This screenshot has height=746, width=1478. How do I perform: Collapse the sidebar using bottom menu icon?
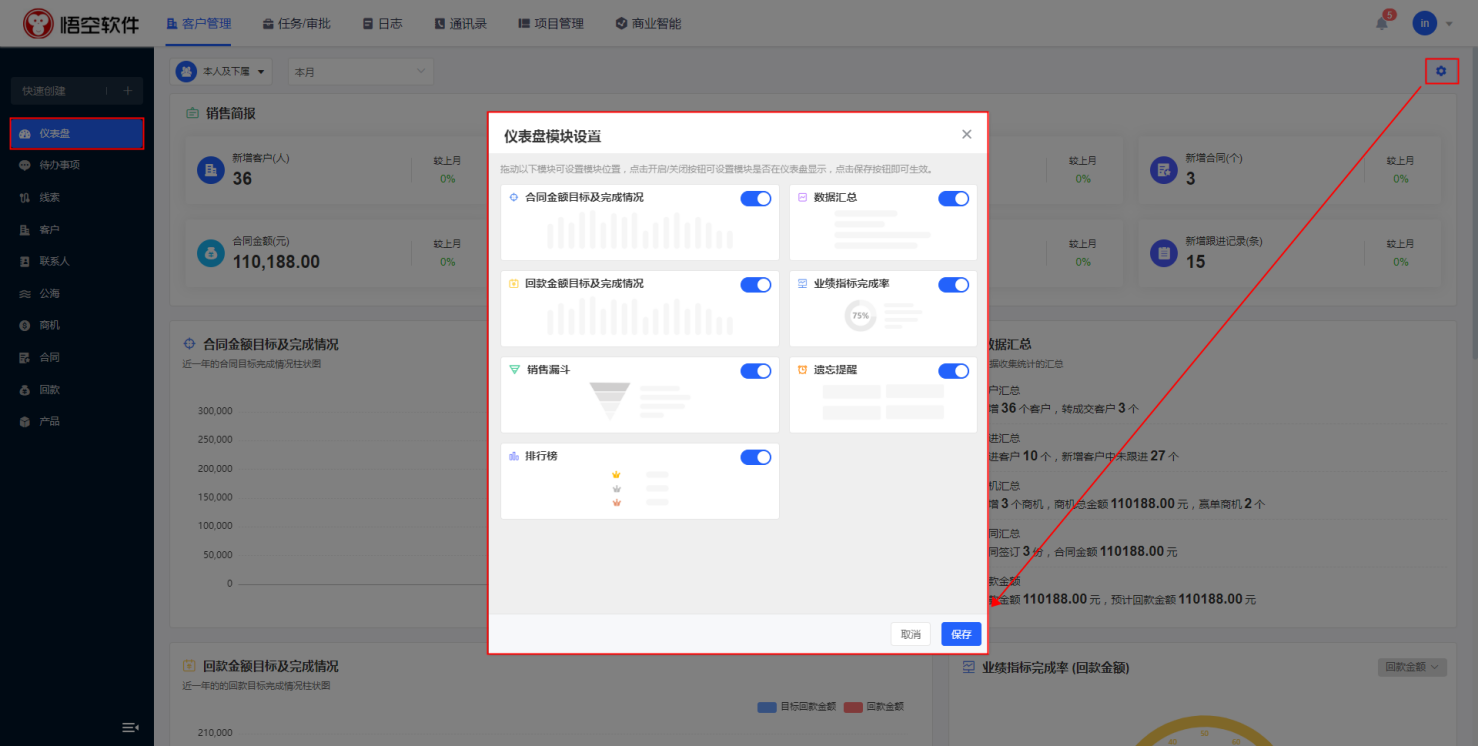tap(130, 727)
